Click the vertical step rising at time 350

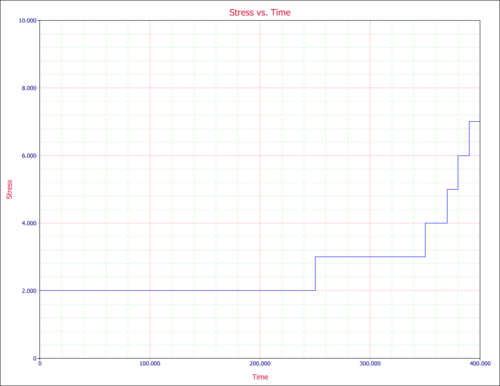[x=425, y=240]
